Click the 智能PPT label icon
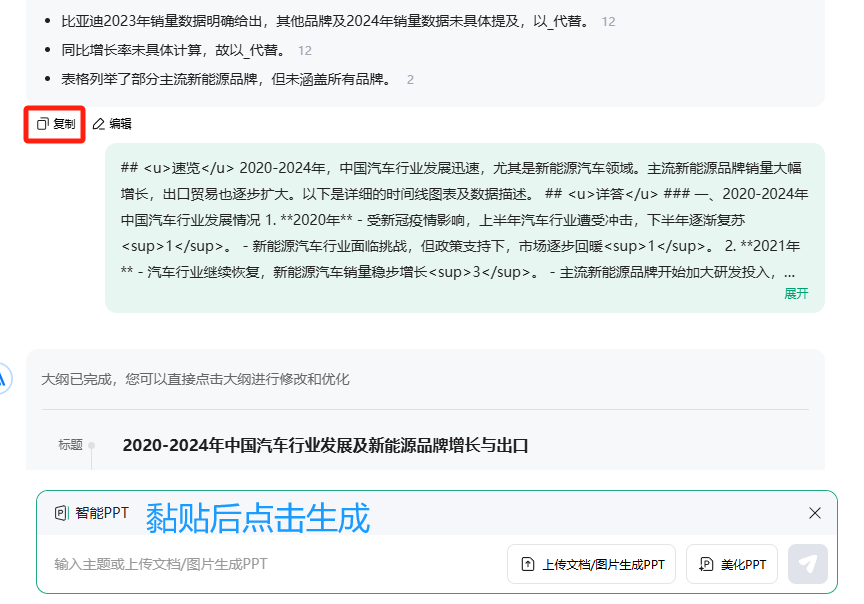Image resolution: width=864 pixels, height=604 pixels. (x=61, y=513)
